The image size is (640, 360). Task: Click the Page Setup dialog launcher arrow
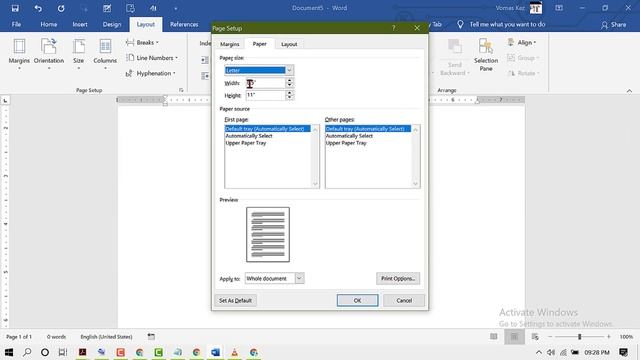pyautogui.click(x=181, y=90)
